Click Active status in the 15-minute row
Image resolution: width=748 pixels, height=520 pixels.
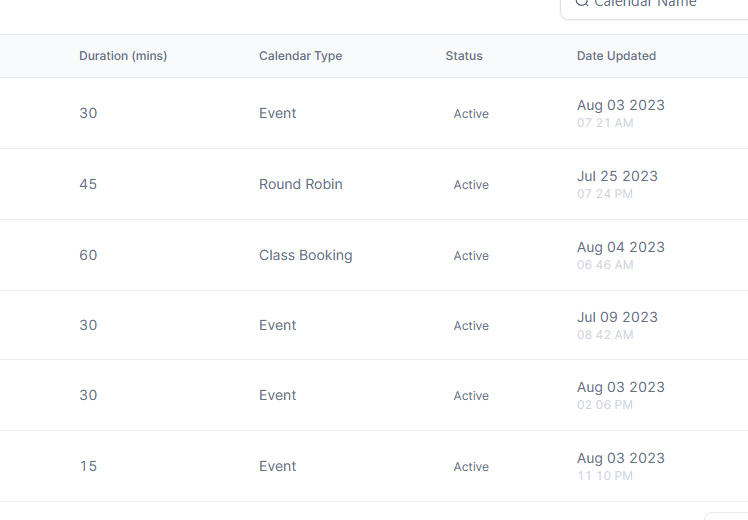pos(471,467)
